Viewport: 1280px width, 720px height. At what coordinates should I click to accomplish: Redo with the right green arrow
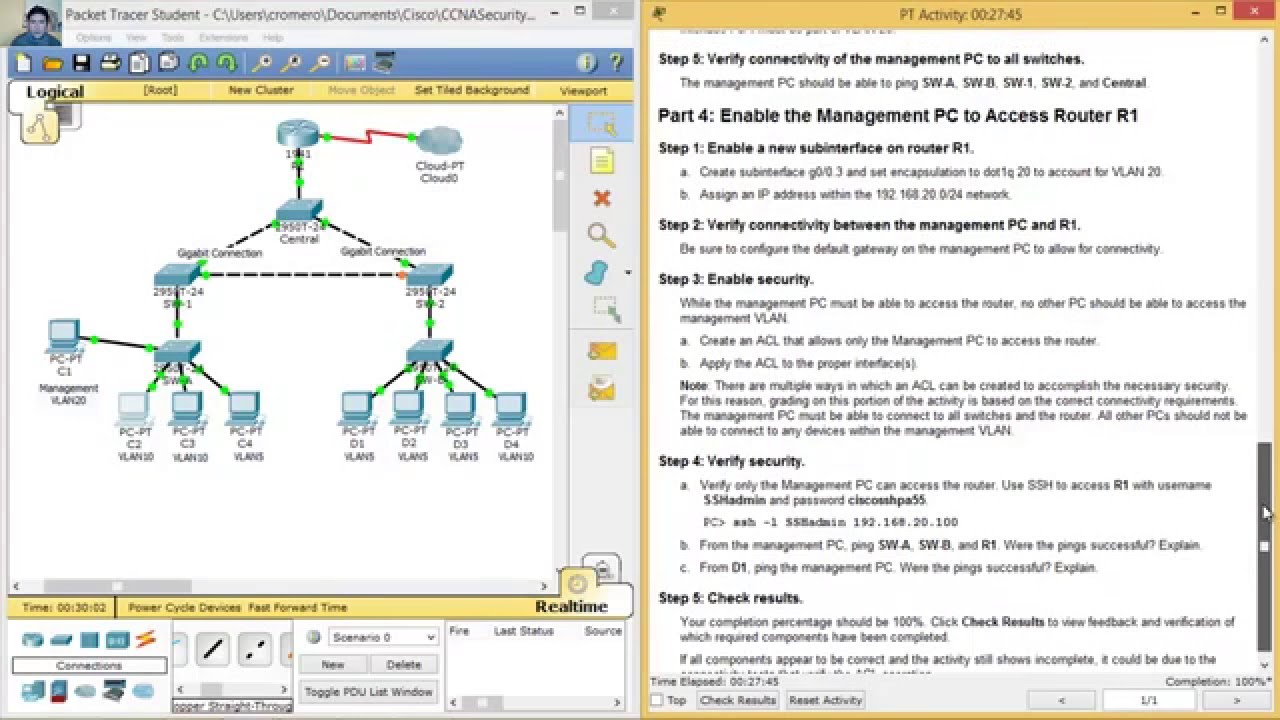[x=226, y=63]
